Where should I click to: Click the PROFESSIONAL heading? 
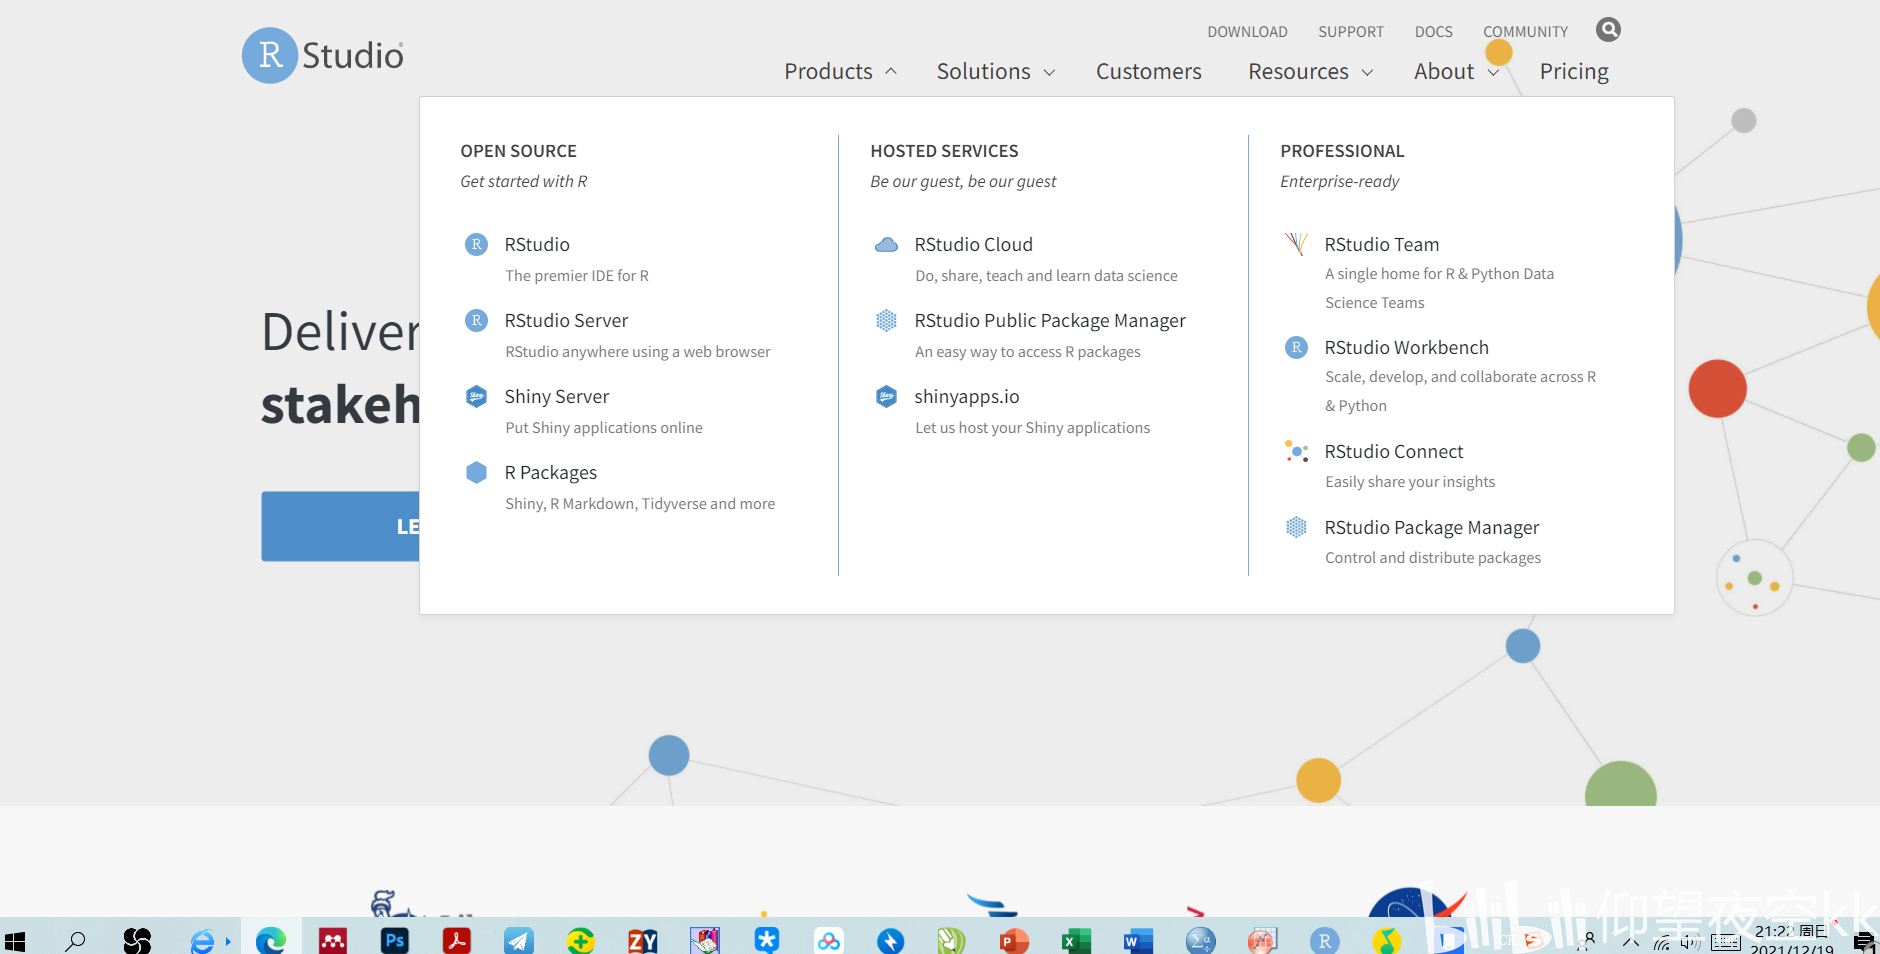click(x=1342, y=151)
